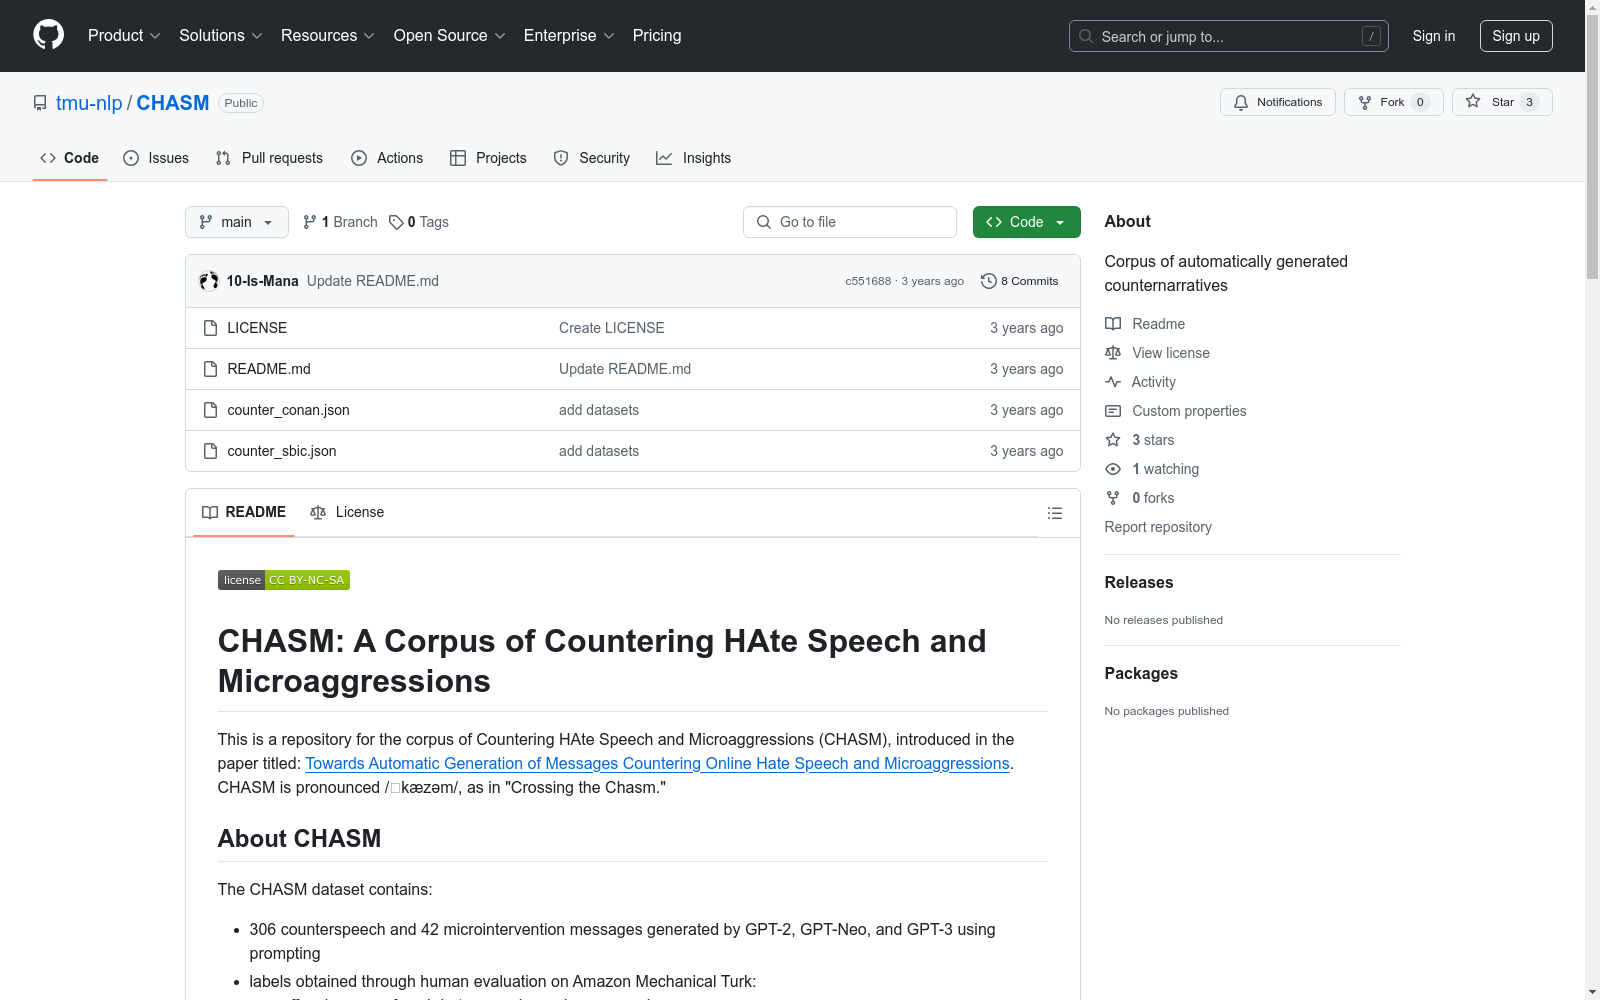Screen dimensions: 1600x1000
Task: Open the Towards Automatic Generation paper link
Action: tap(657, 763)
